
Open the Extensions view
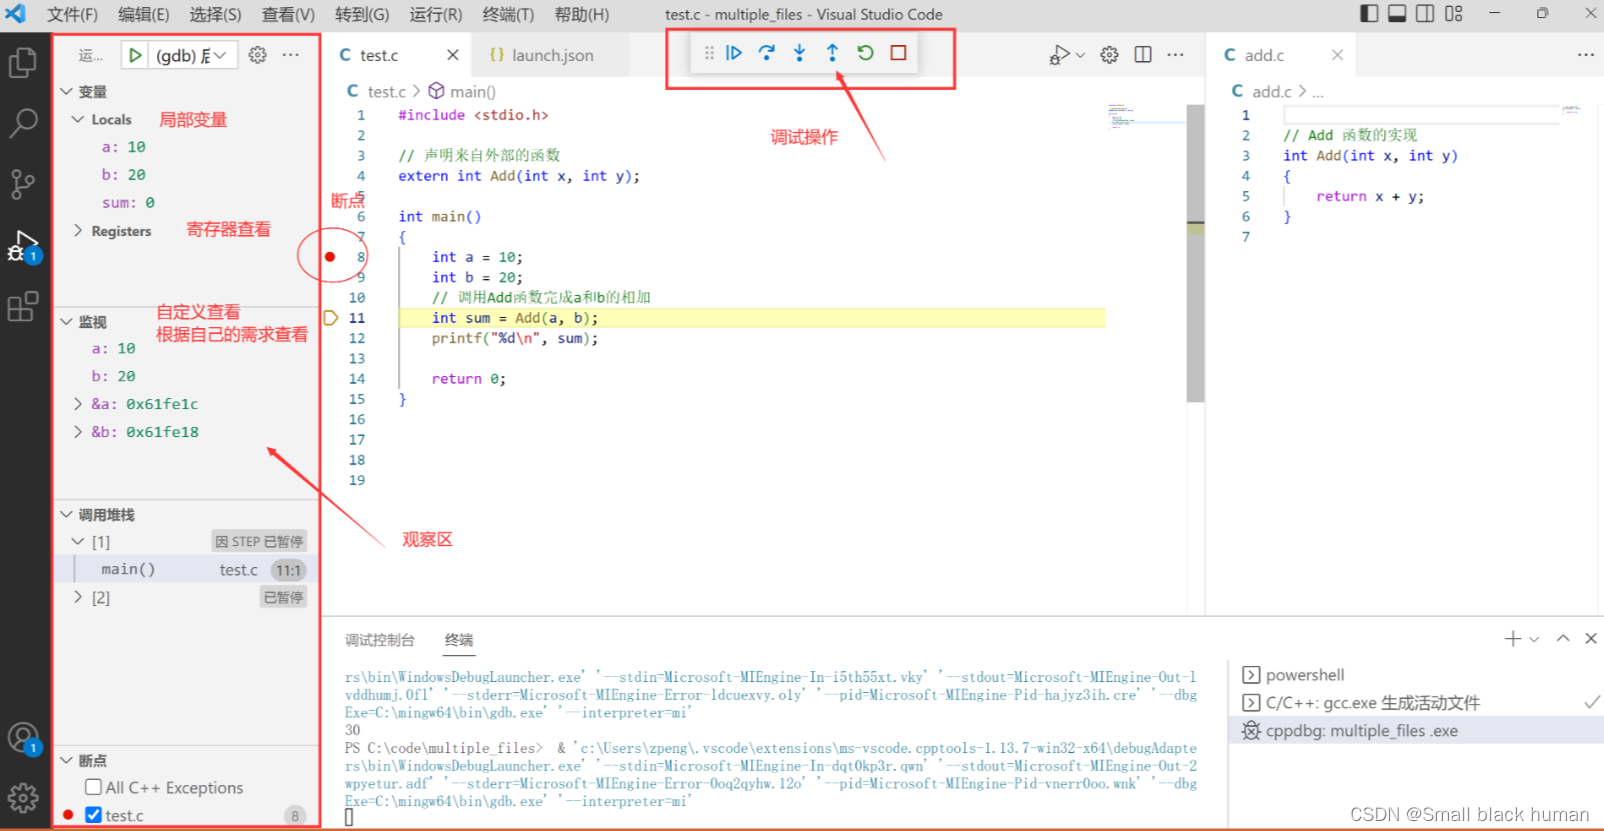point(23,306)
